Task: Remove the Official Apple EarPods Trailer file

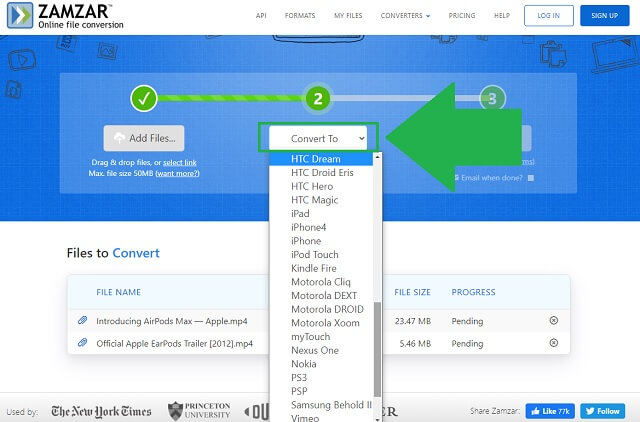Action: tap(553, 343)
